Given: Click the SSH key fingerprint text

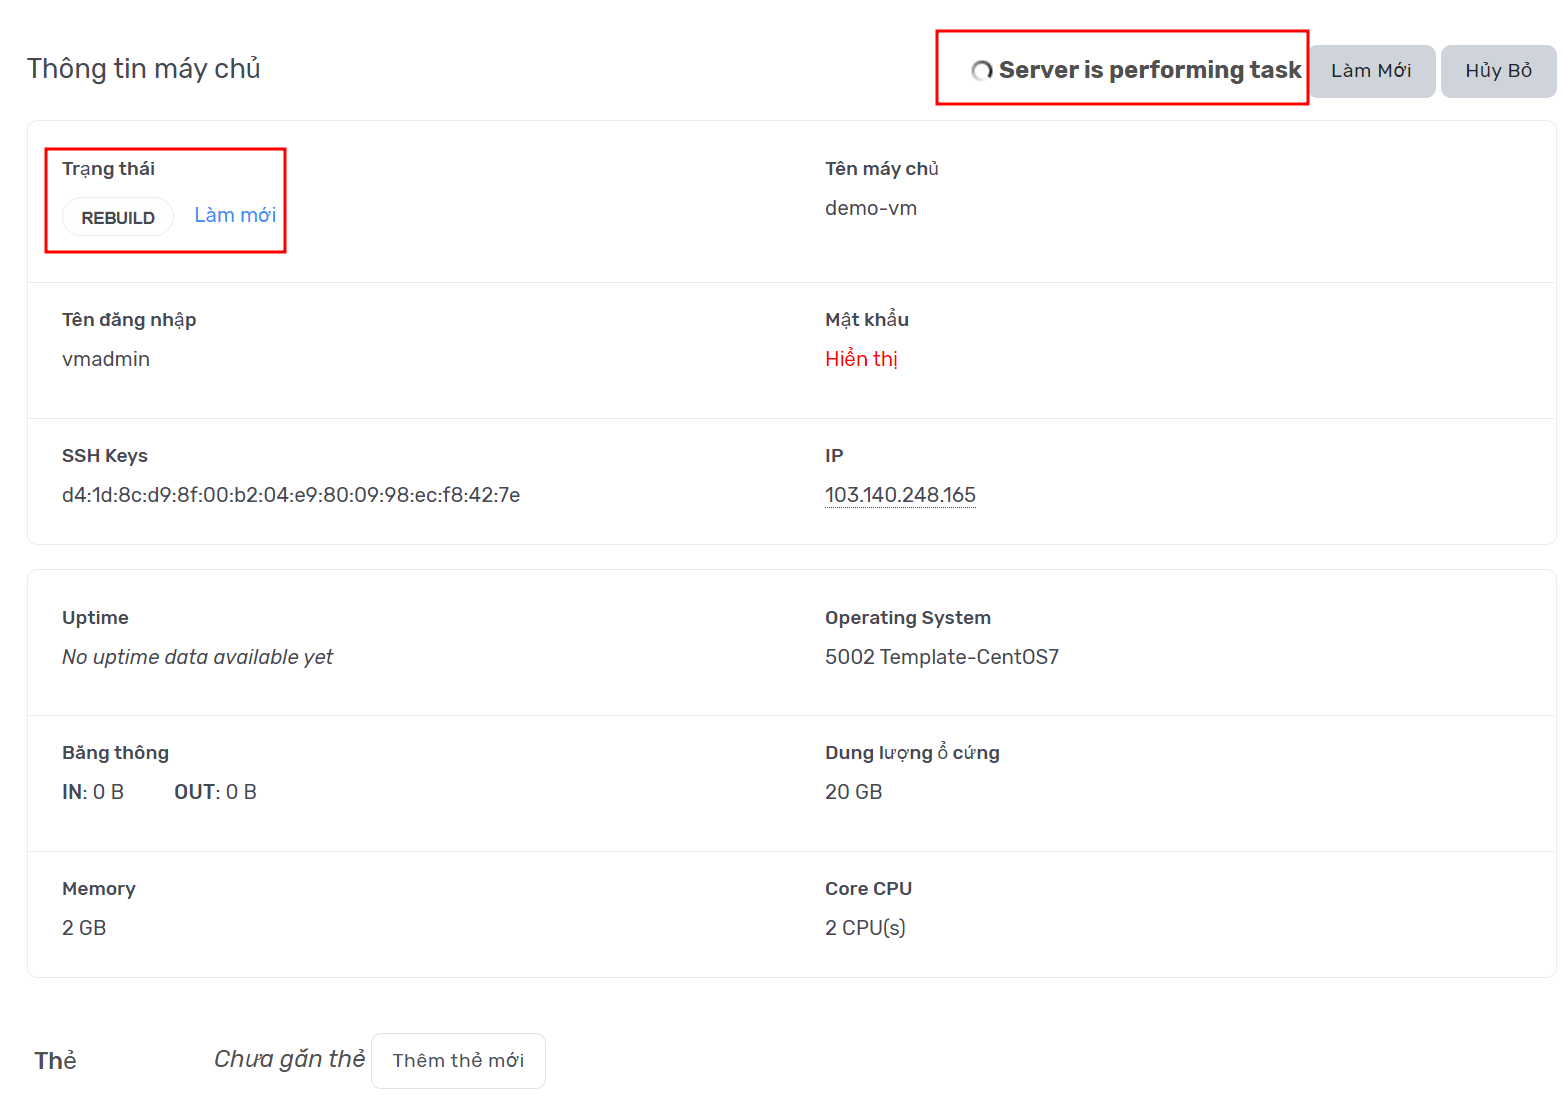Looking at the screenshot, I should (x=291, y=495).
